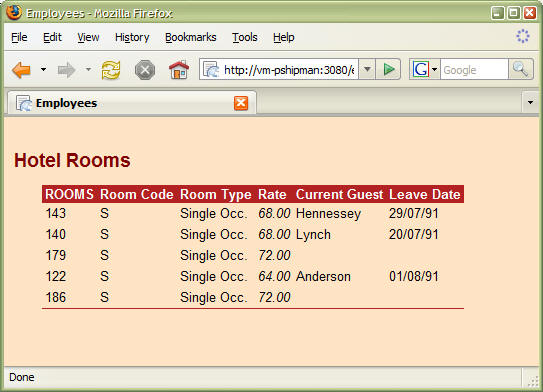Click the Current Guest column header
The image size is (543, 392).
(x=339, y=194)
